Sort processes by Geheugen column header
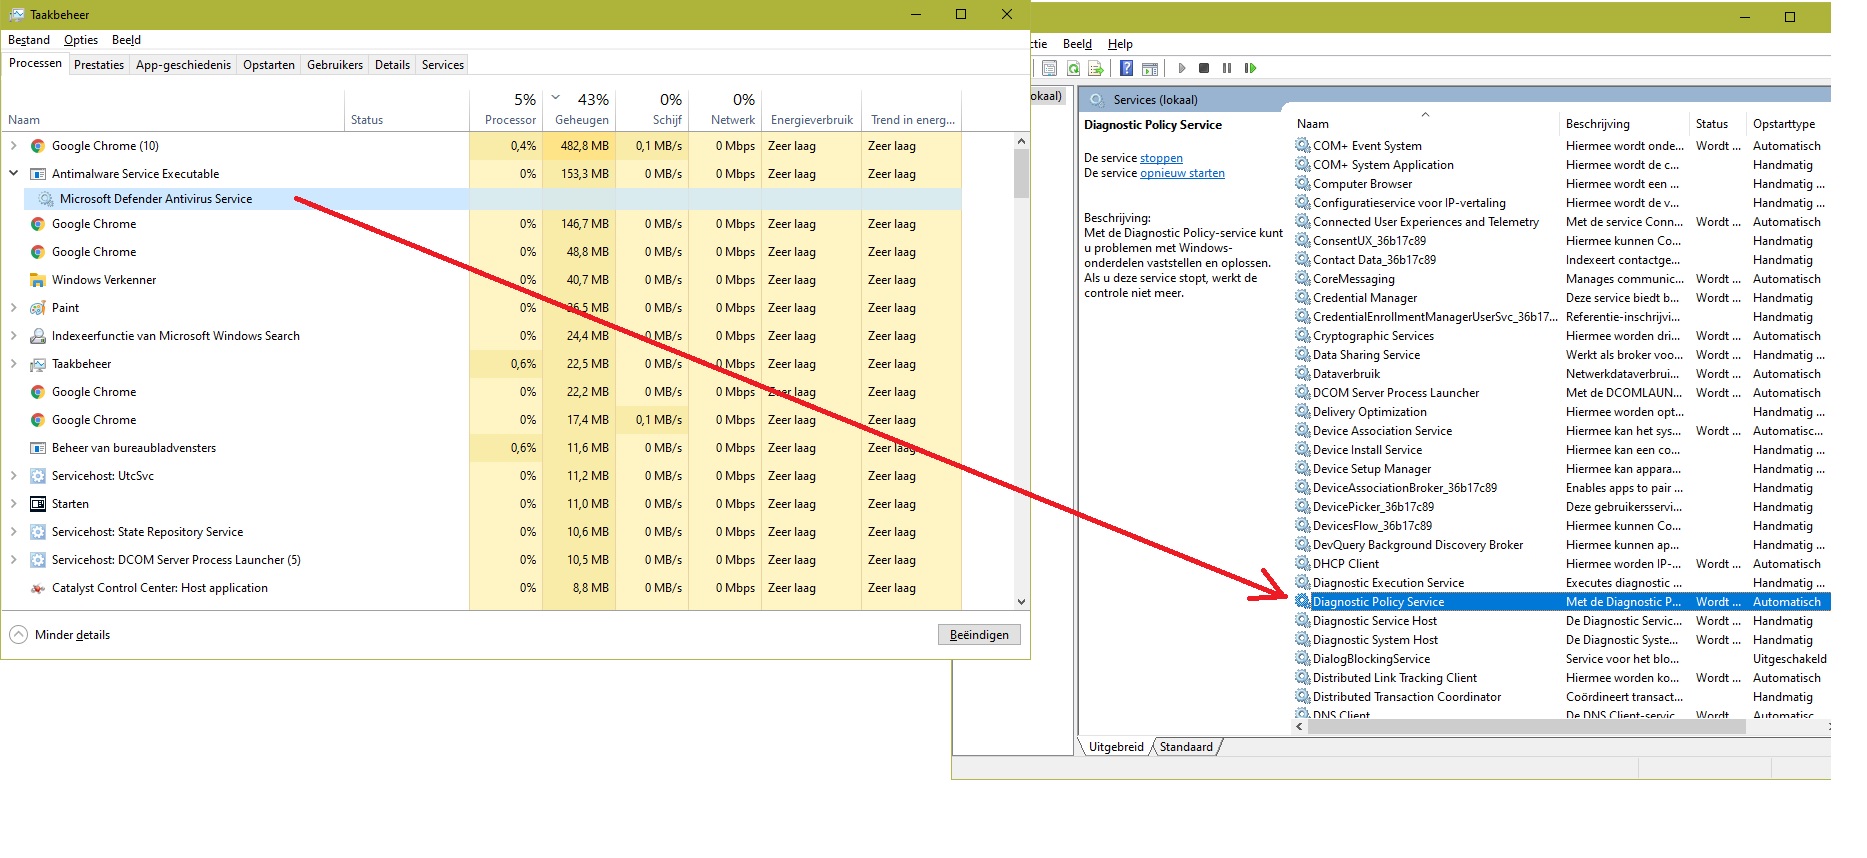Image resolution: width=1867 pixels, height=858 pixels. [x=580, y=109]
